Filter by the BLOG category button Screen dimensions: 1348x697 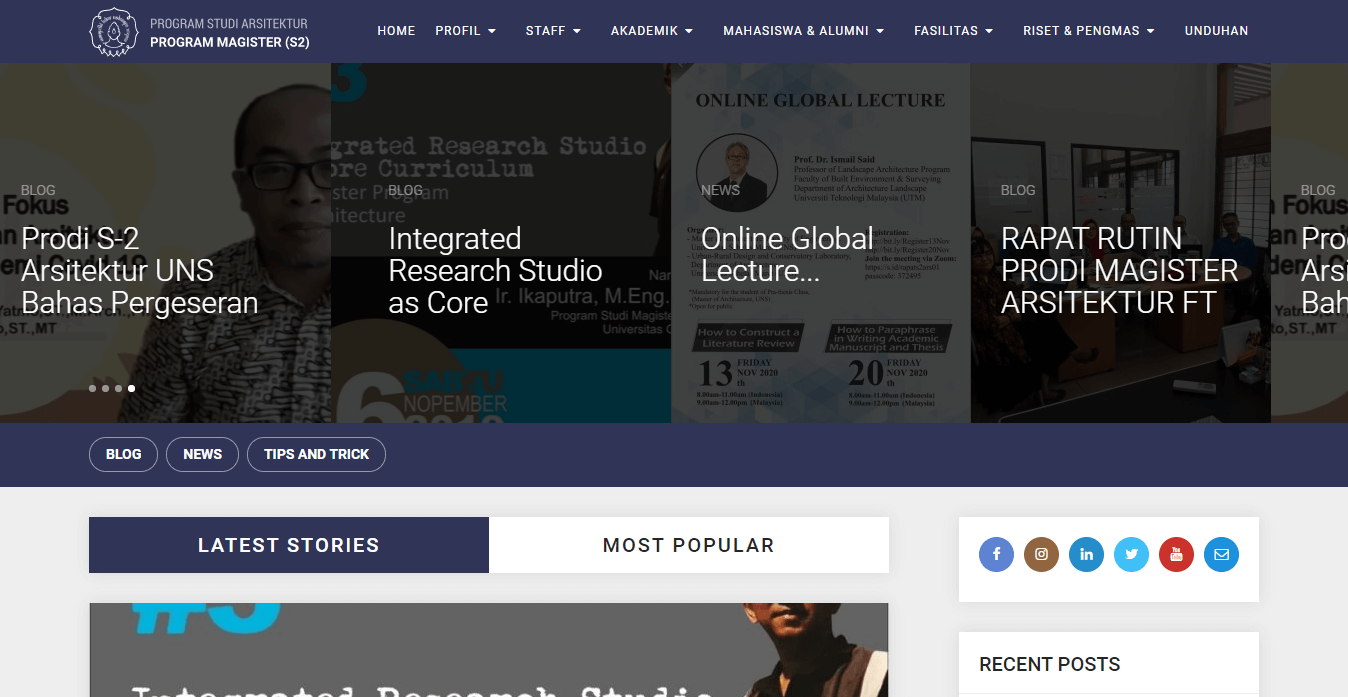click(x=123, y=454)
